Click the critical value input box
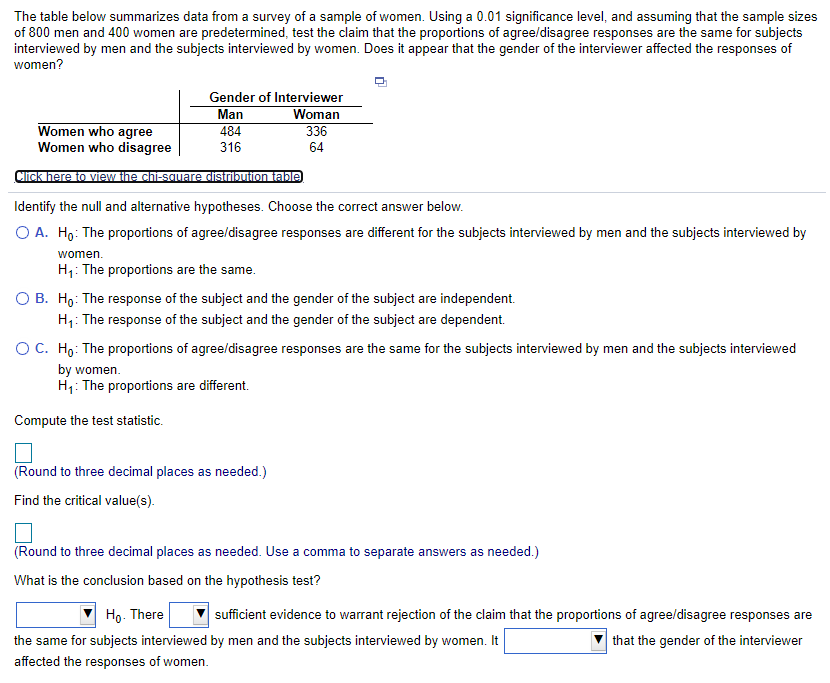The width and height of the screenshot is (830, 683). point(23,533)
